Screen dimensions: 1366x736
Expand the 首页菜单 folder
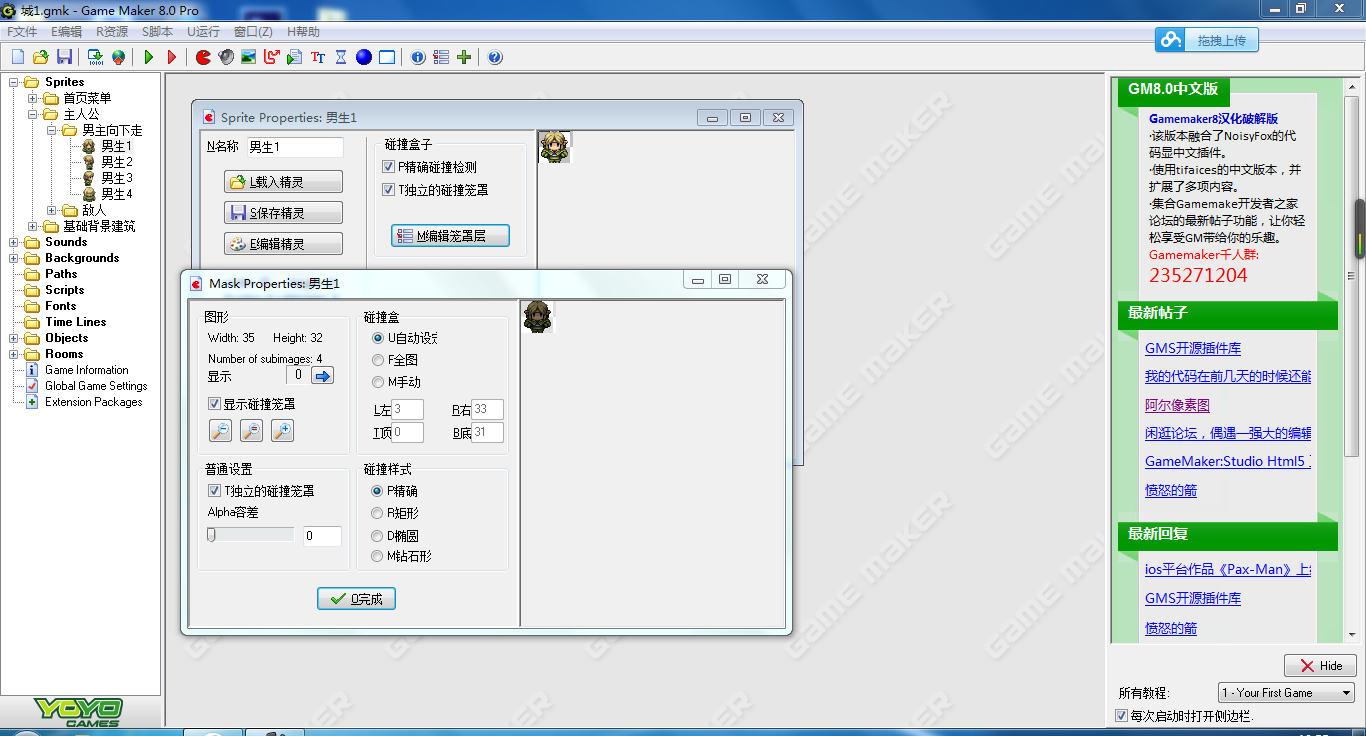click(x=32, y=98)
